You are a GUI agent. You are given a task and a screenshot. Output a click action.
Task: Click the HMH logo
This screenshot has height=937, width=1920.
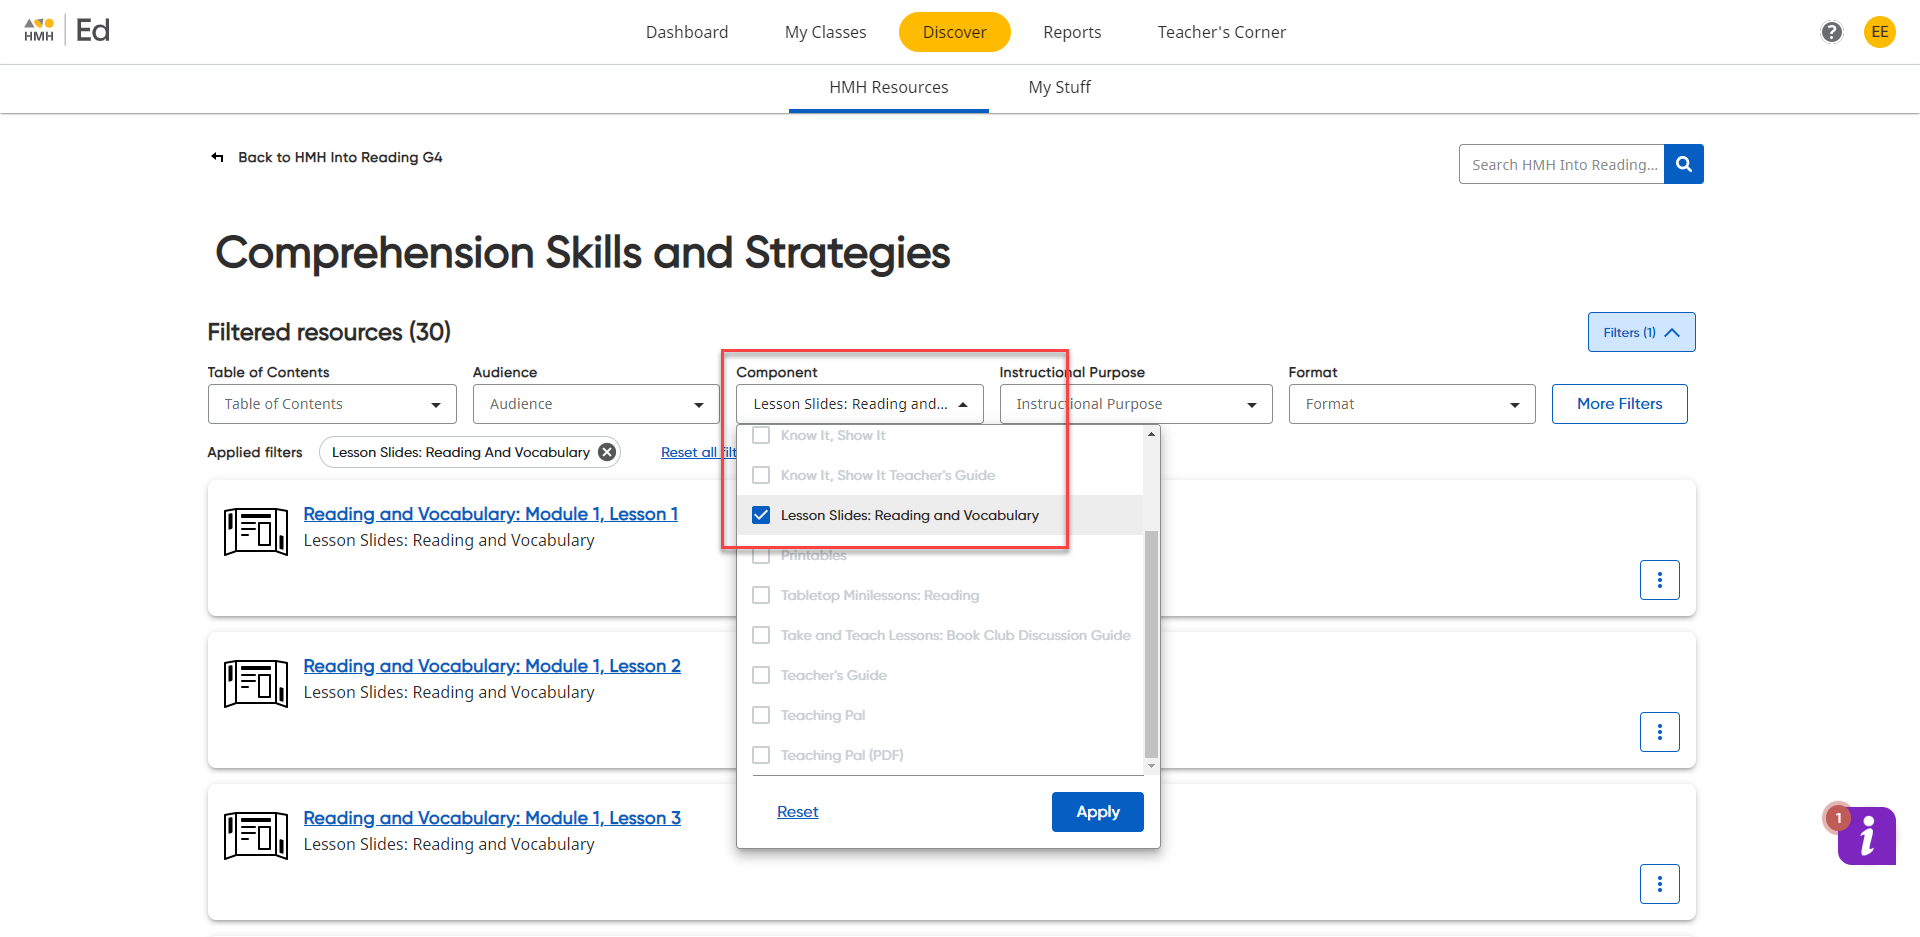pyautogui.click(x=38, y=29)
